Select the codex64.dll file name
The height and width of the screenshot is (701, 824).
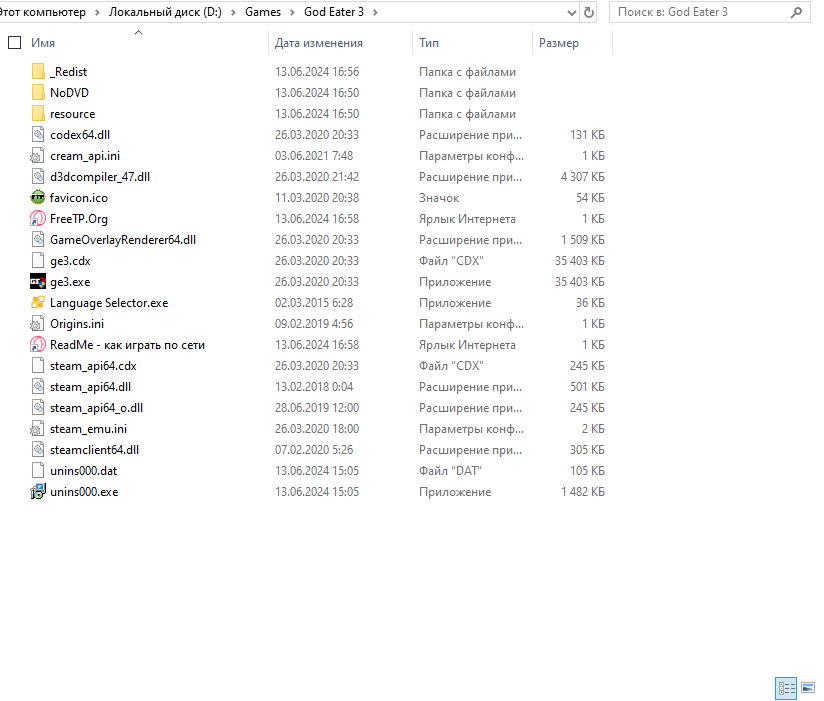point(80,135)
